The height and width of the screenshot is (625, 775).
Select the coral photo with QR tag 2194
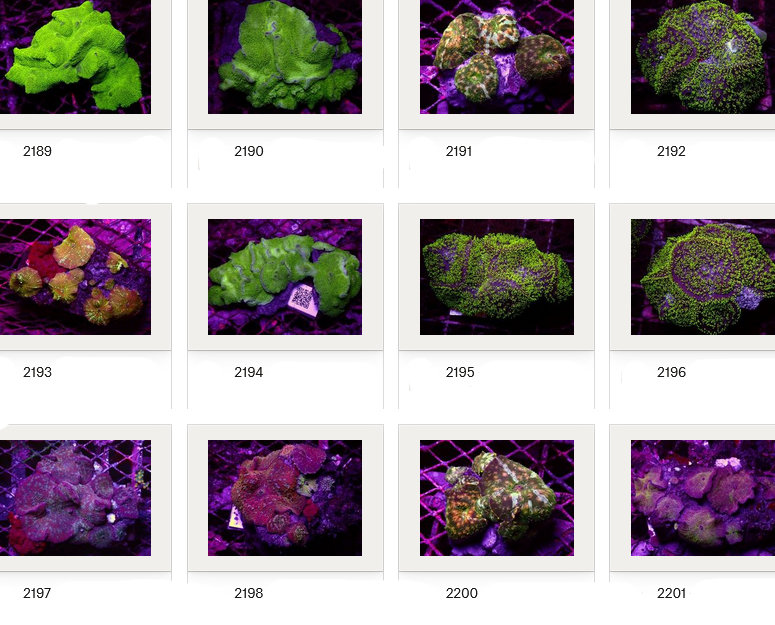(285, 277)
